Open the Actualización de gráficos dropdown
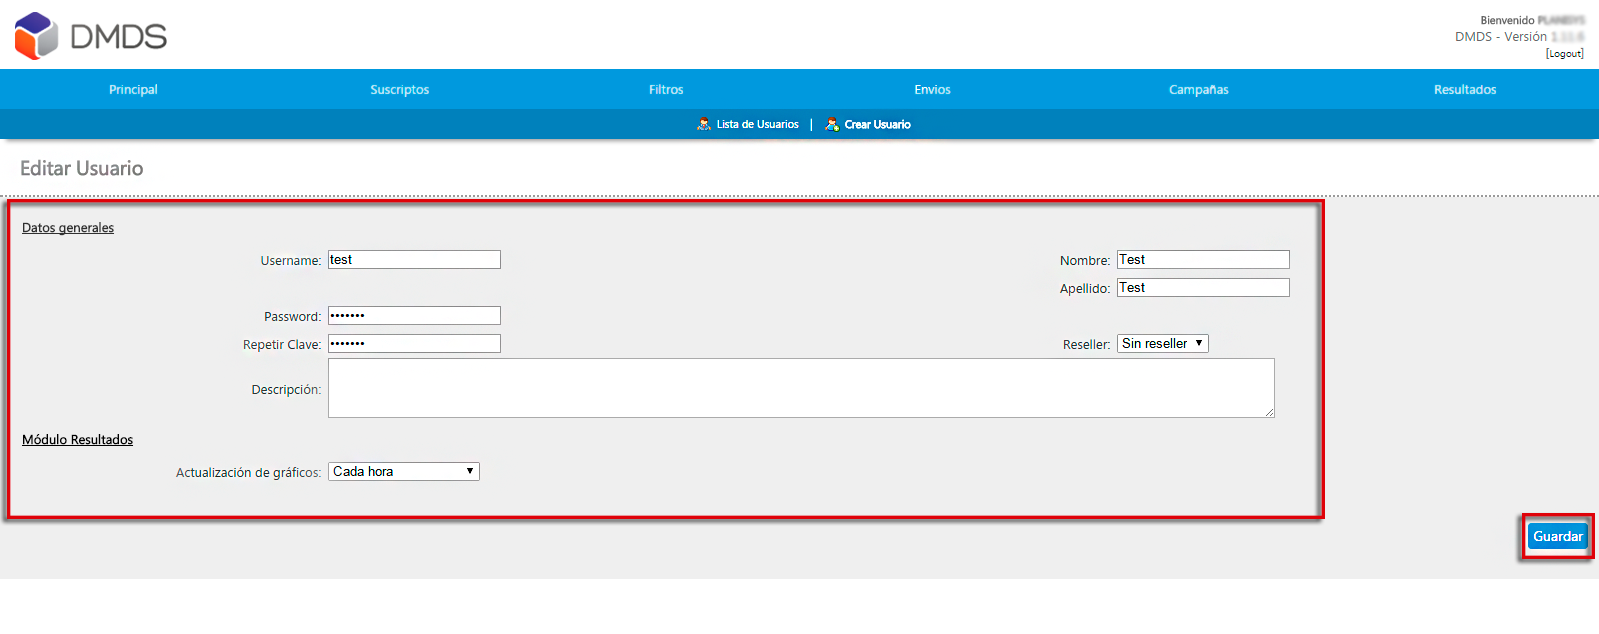Image resolution: width=1599 pixels, height=634 pixels. point(404,471)
